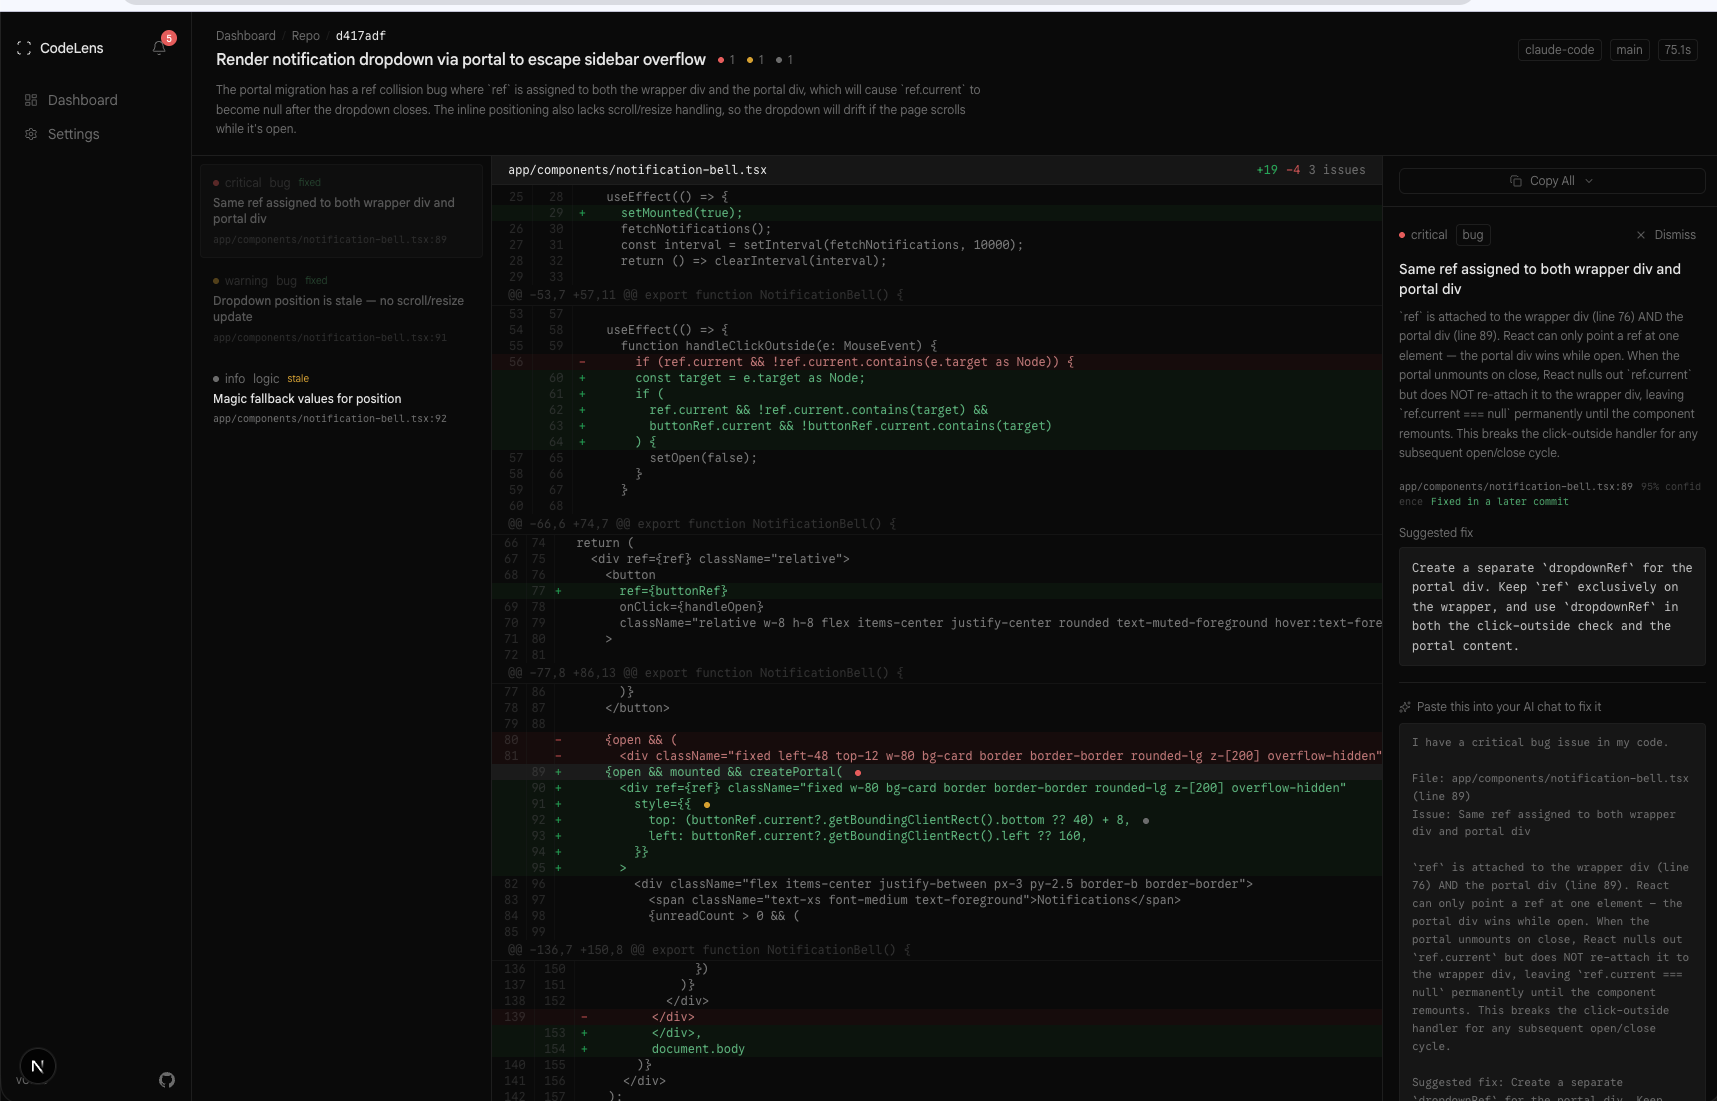Click file path notification-bell.tsx:92 in issue list
The width and height of the screenshot is (1717, 1101).
(x=330, y=419)
